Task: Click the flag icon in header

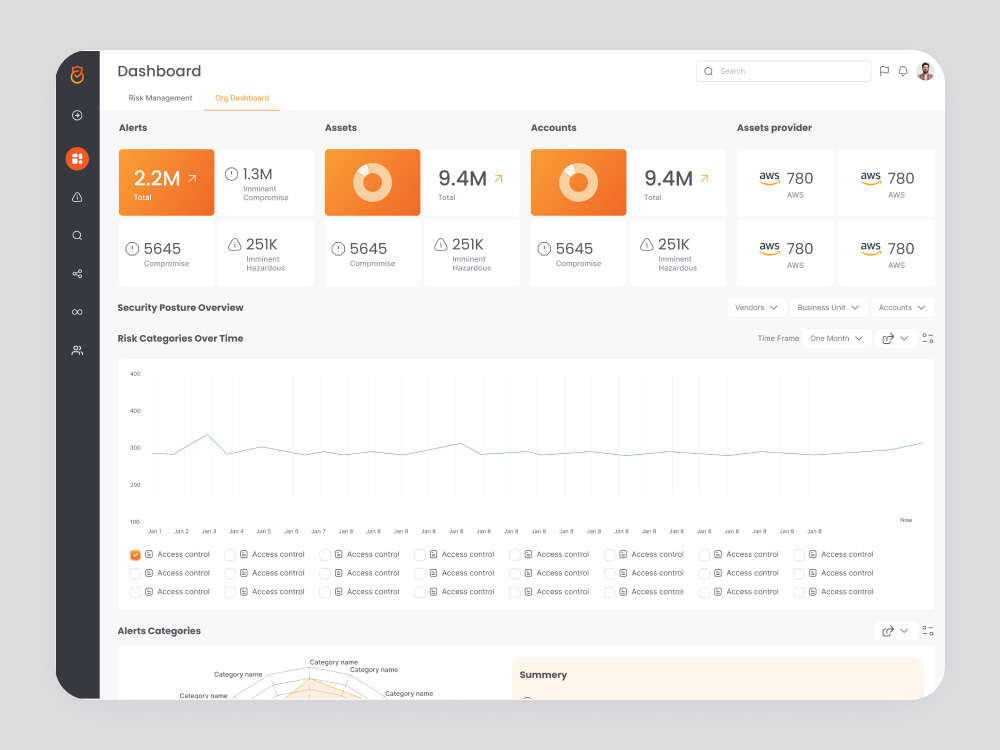Action: (x=884, y=71)
